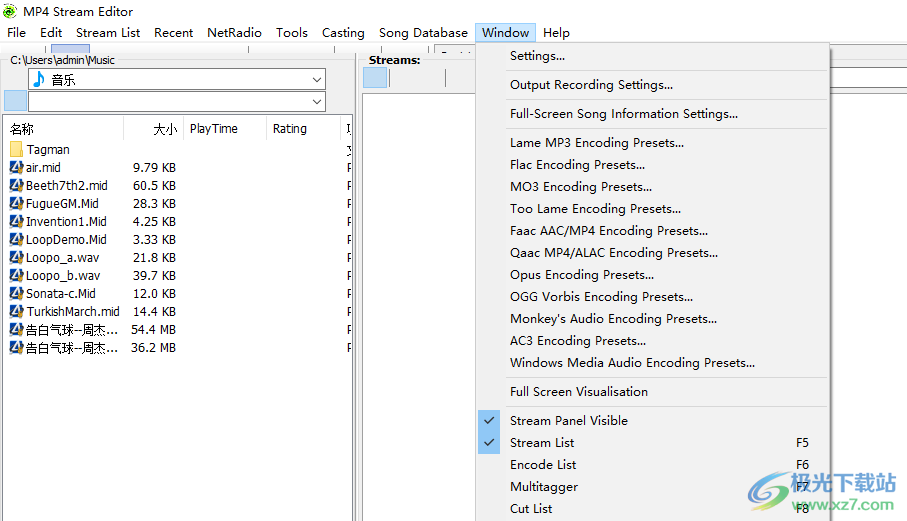Viewport: 907px width, 521px height.
Task: Click Beeth7th2.mid file icon
Action: [16, 186]
